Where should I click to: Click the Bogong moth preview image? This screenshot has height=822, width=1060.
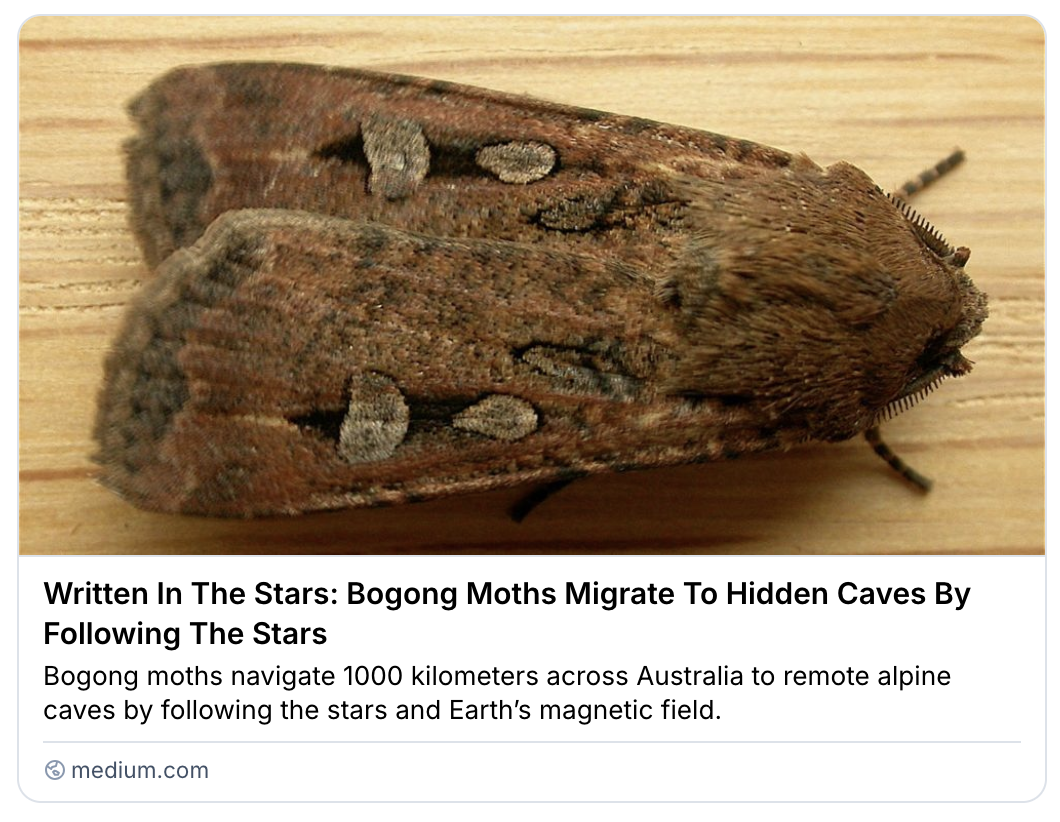[532, 285]
